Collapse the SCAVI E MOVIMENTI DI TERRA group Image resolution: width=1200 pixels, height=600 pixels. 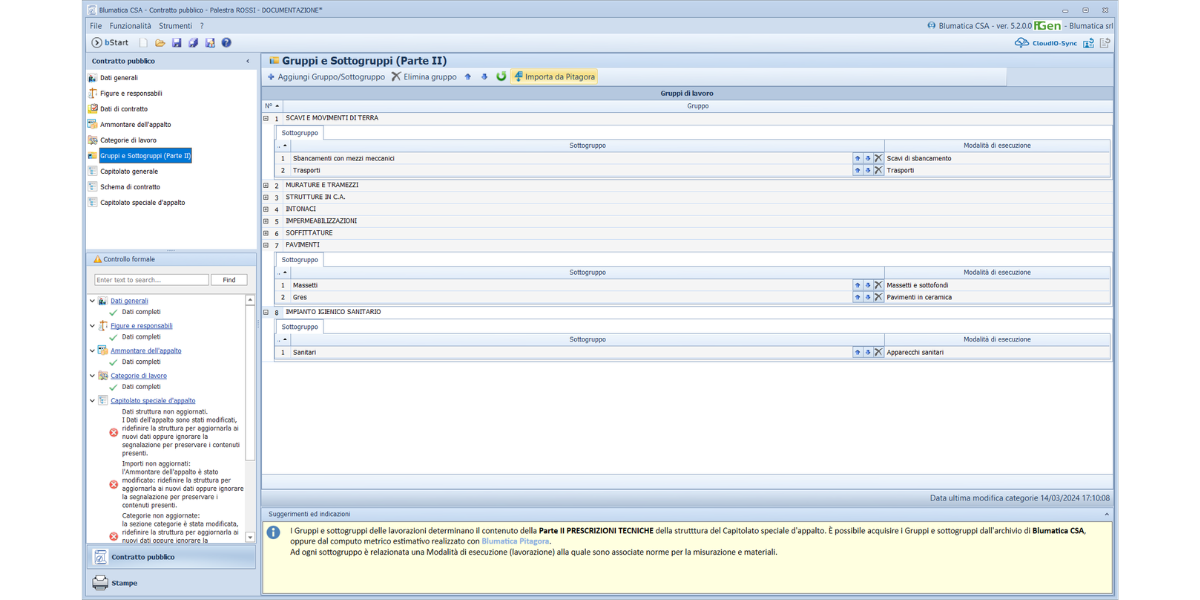(x=266, y=118)
